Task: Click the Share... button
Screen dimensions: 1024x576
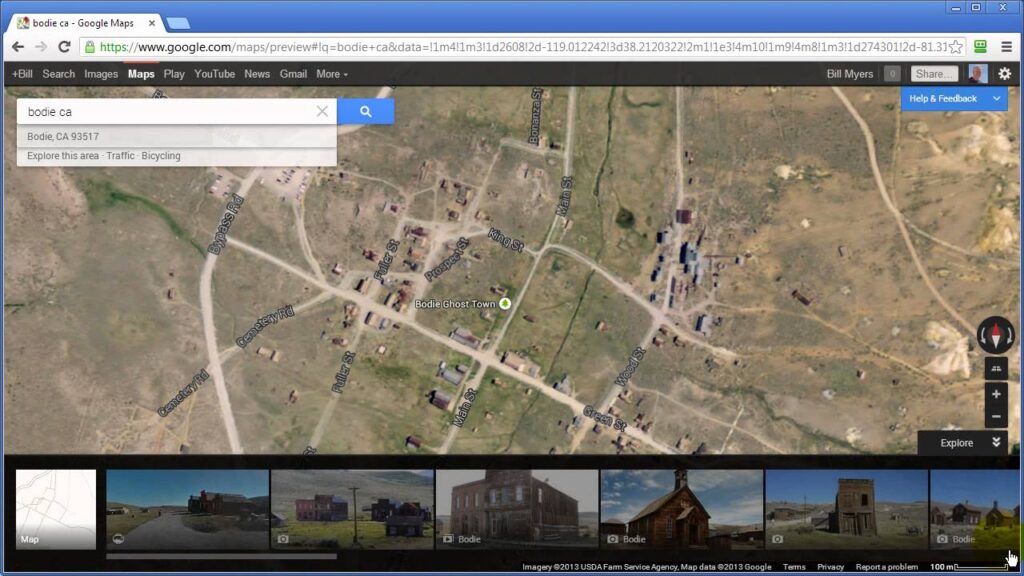Action: point(934,74)
